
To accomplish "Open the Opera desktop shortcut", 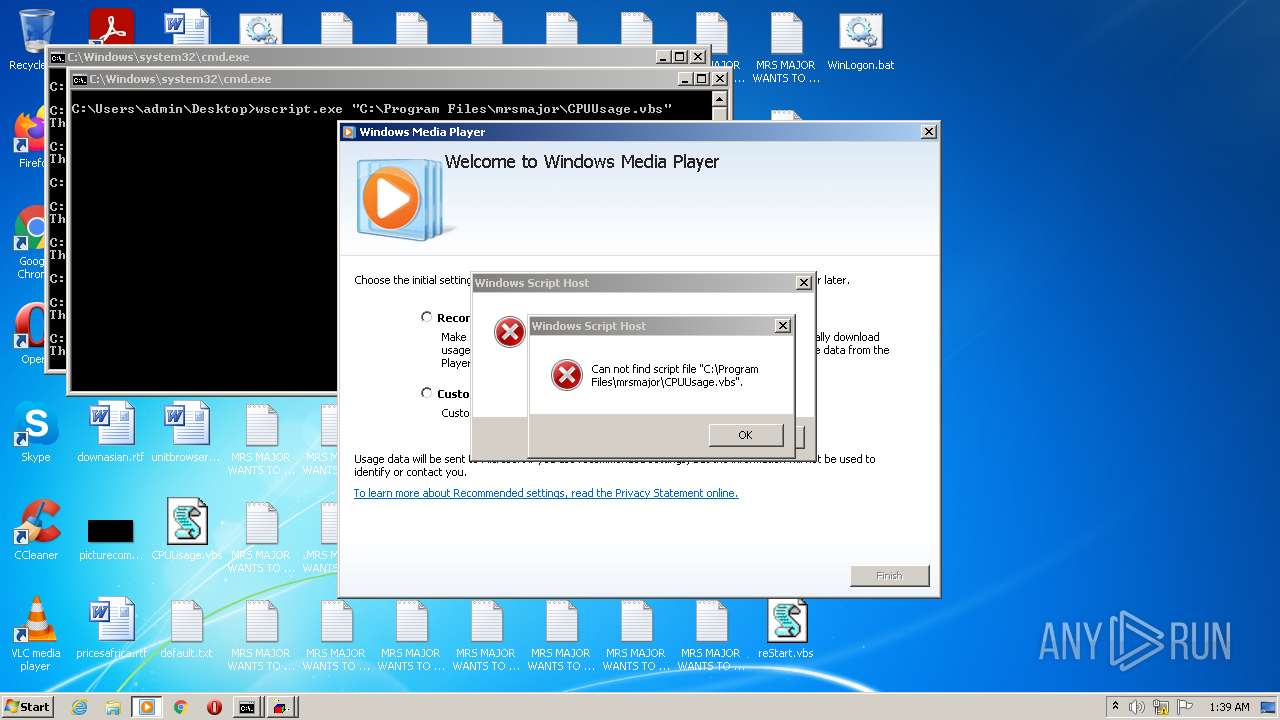I will coord(32,335).
